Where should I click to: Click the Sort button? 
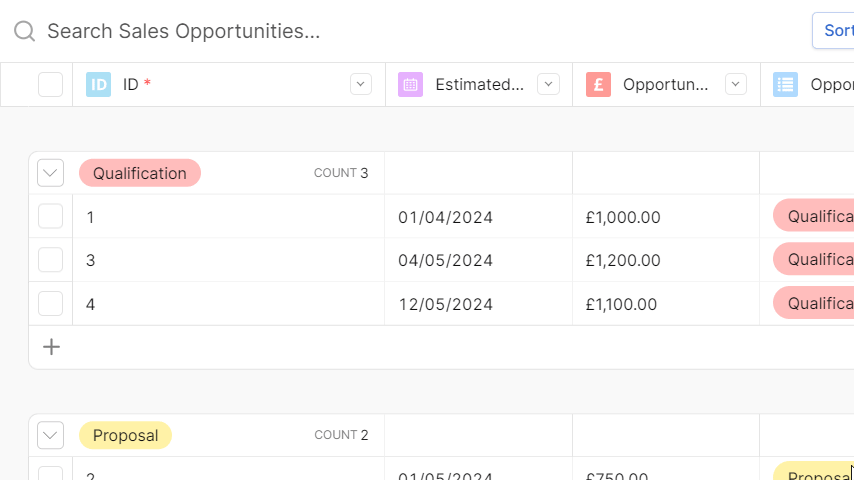coord(834,31)
